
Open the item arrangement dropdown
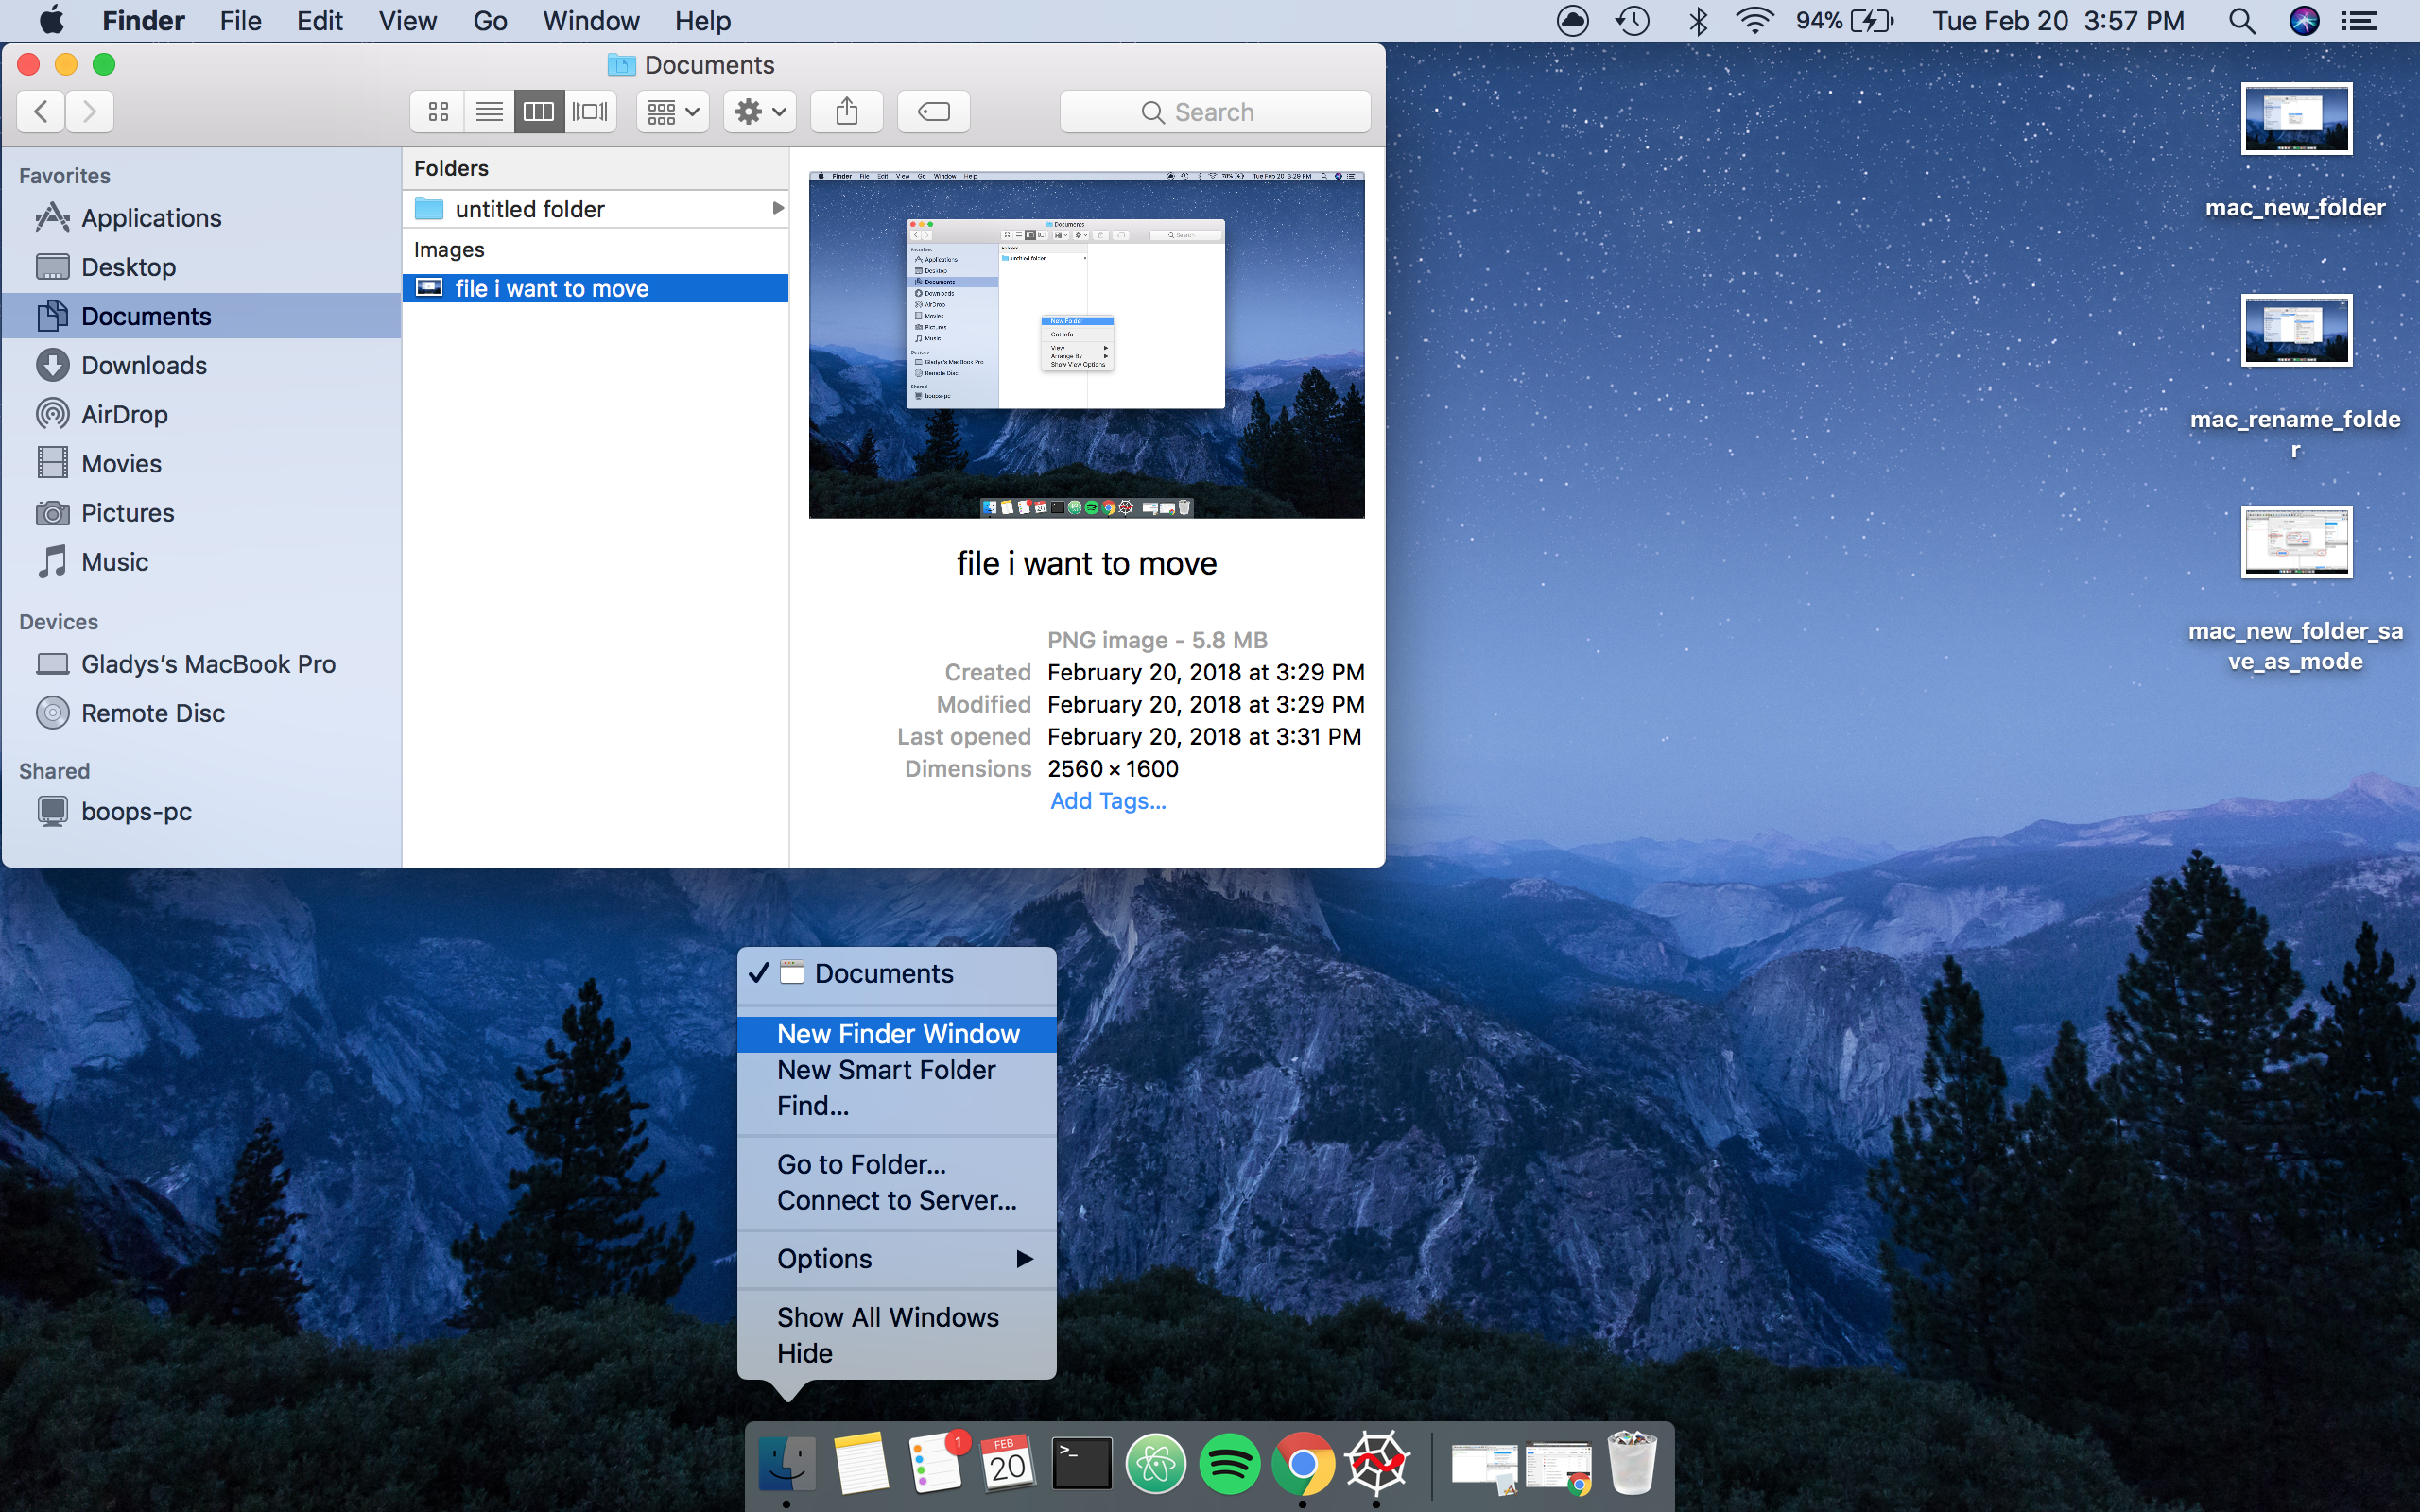click(x=673, y=112)
